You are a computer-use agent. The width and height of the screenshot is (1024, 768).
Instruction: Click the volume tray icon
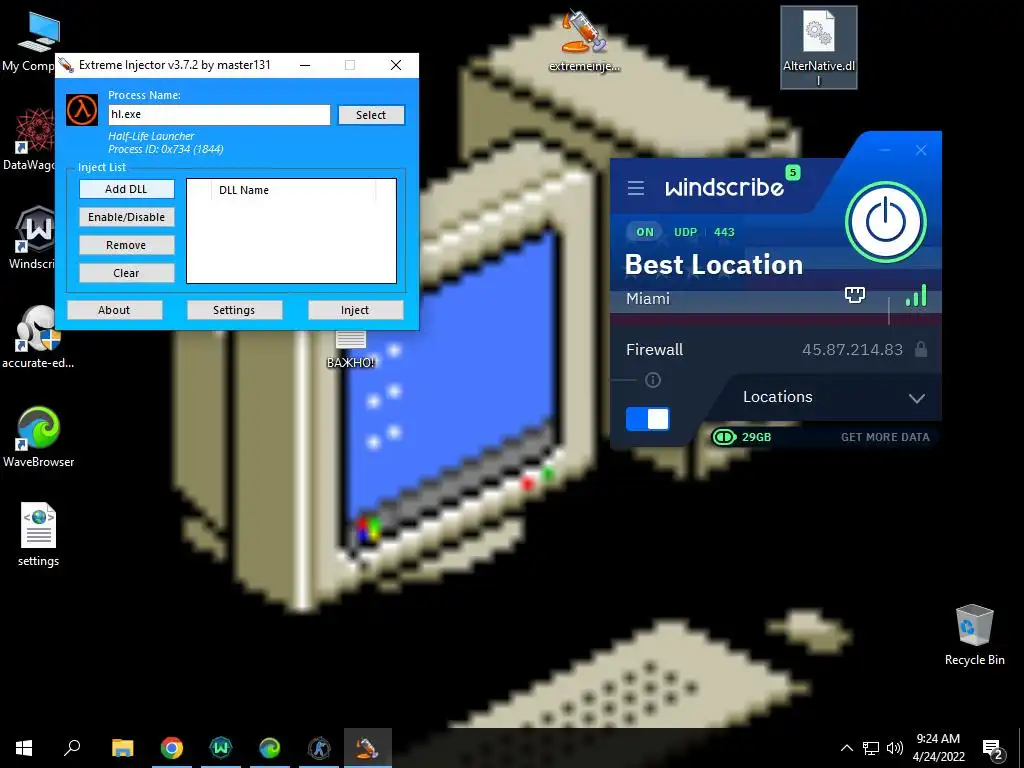click(895, 748)
